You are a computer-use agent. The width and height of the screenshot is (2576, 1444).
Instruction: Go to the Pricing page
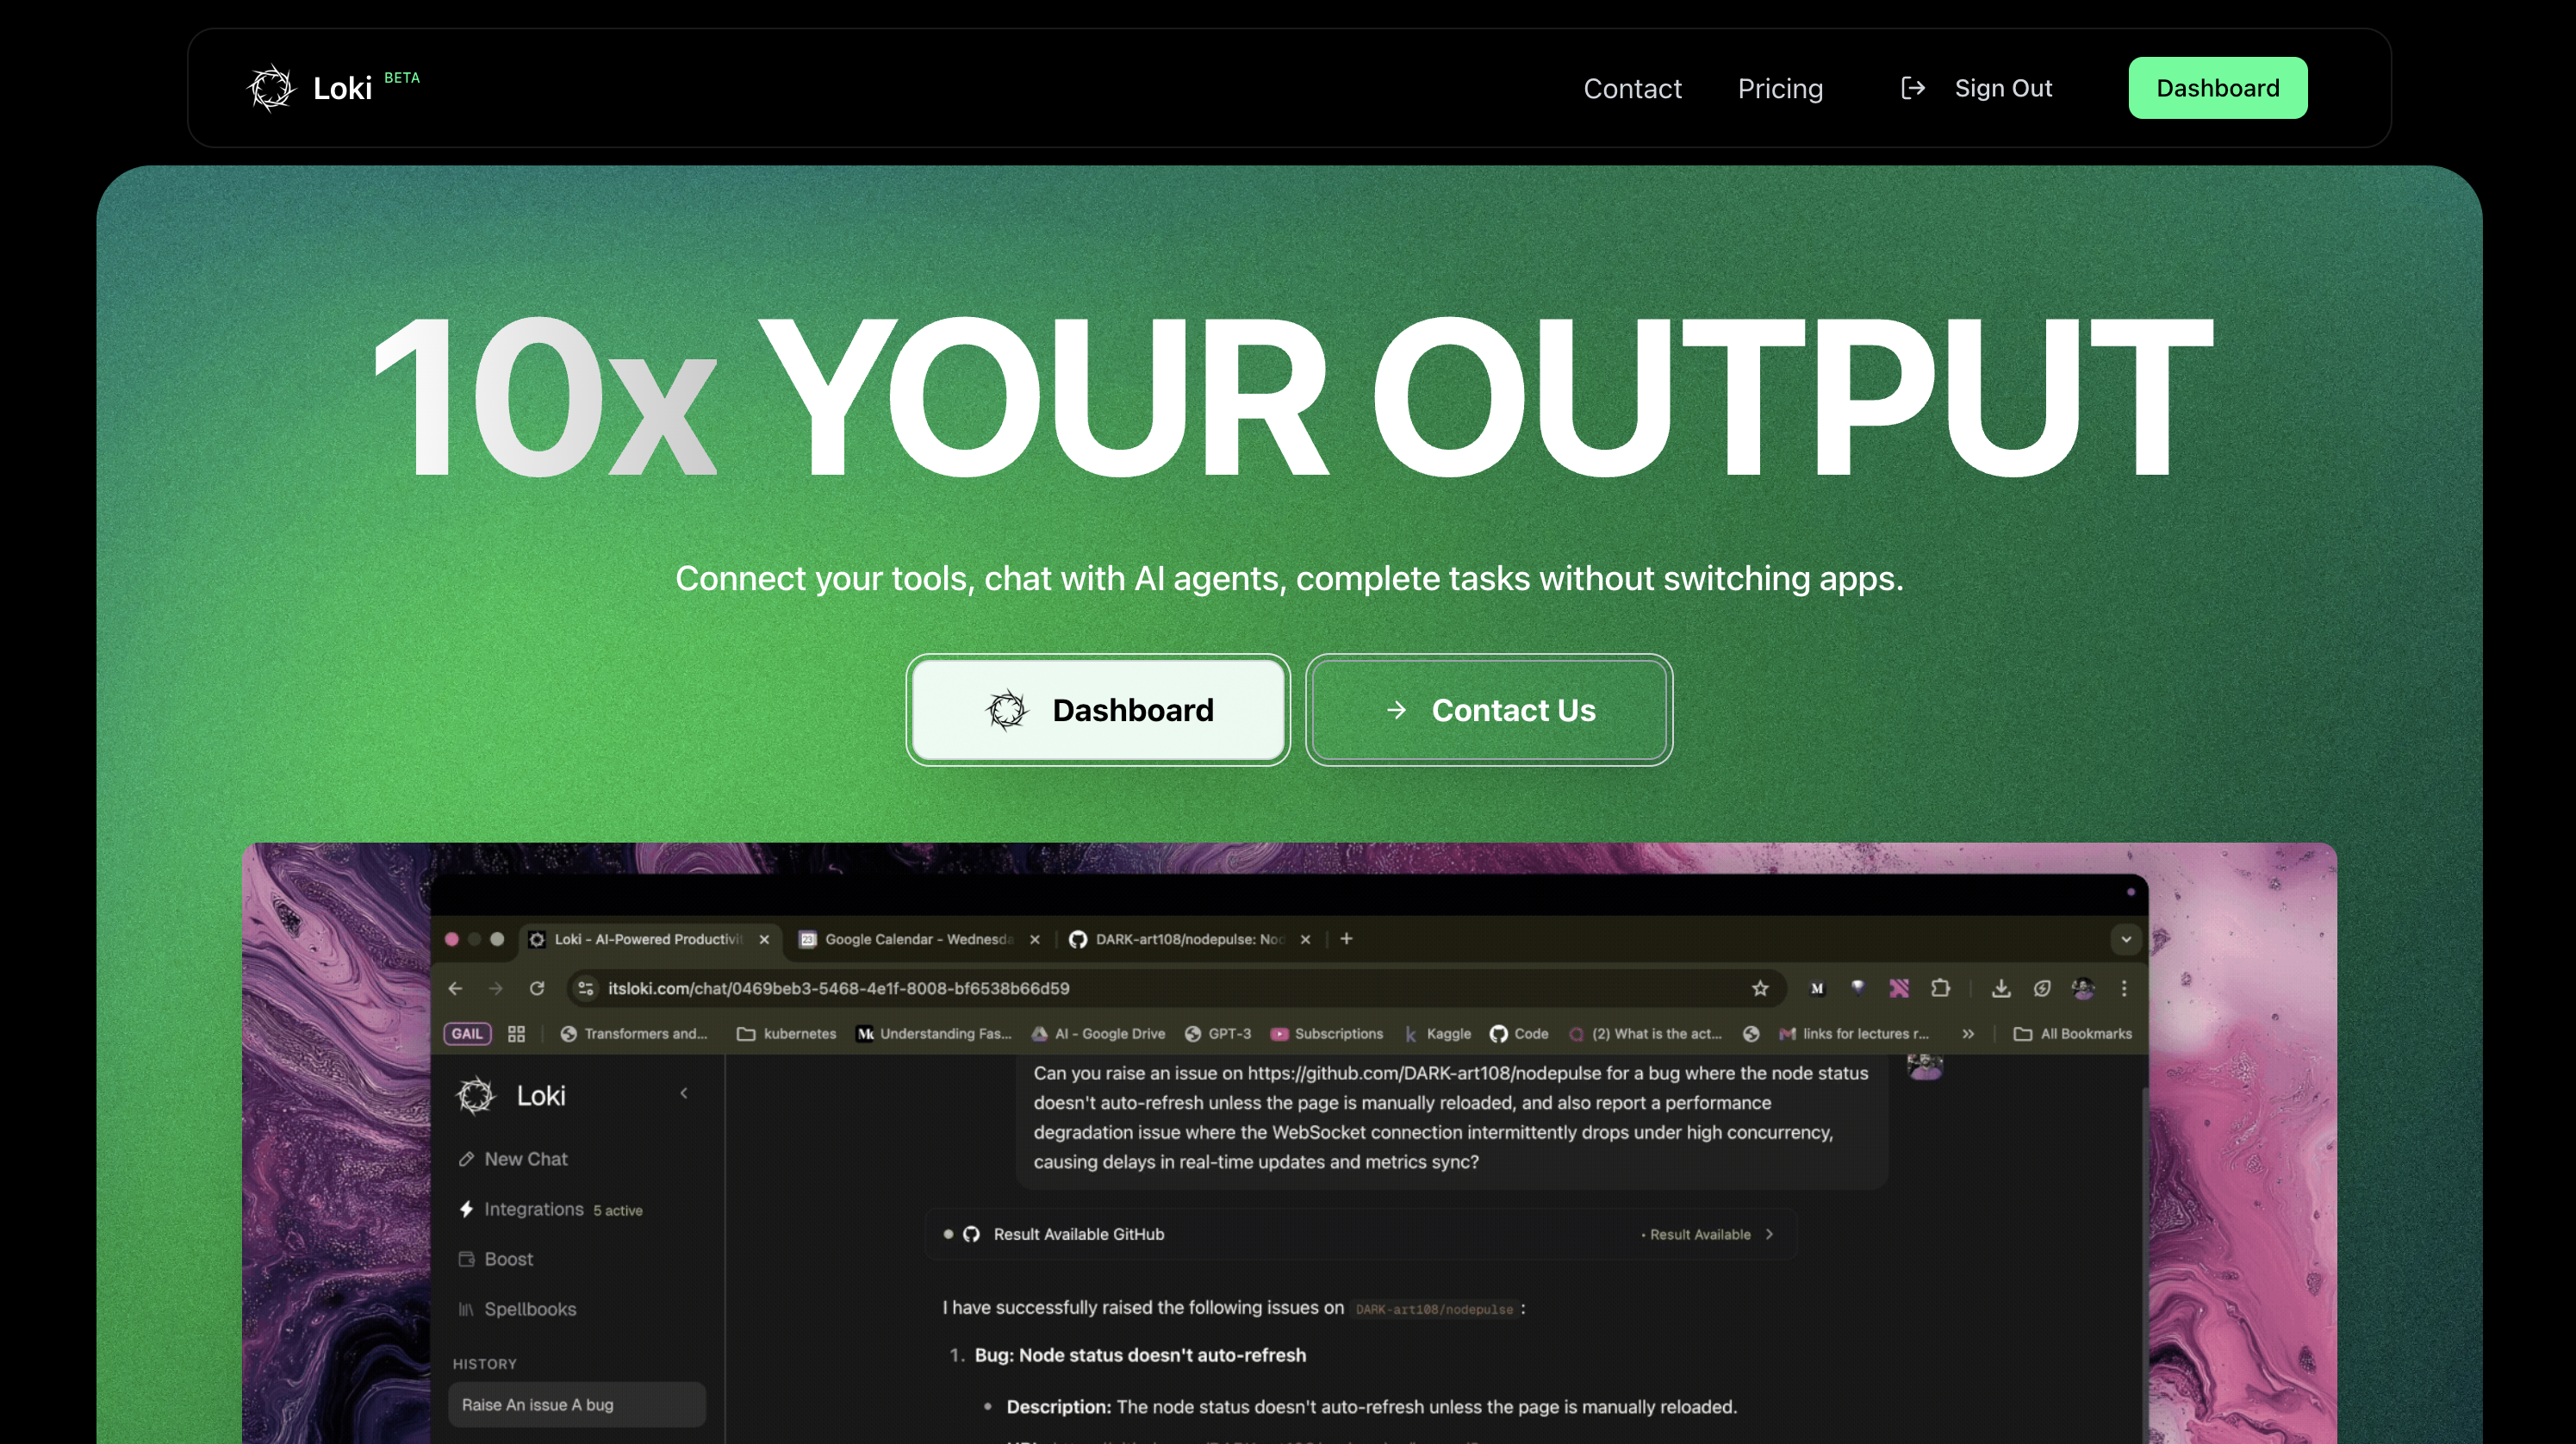(x=1780, y=88)
